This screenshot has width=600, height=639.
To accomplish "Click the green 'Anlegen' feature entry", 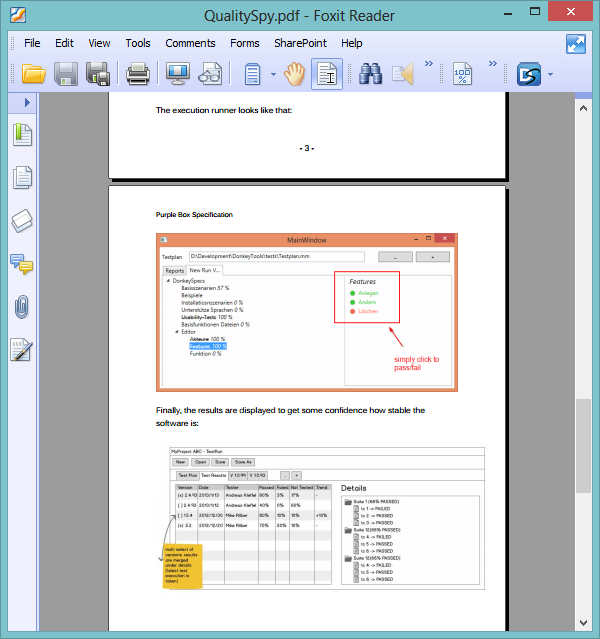I will (x=364, y=293).
